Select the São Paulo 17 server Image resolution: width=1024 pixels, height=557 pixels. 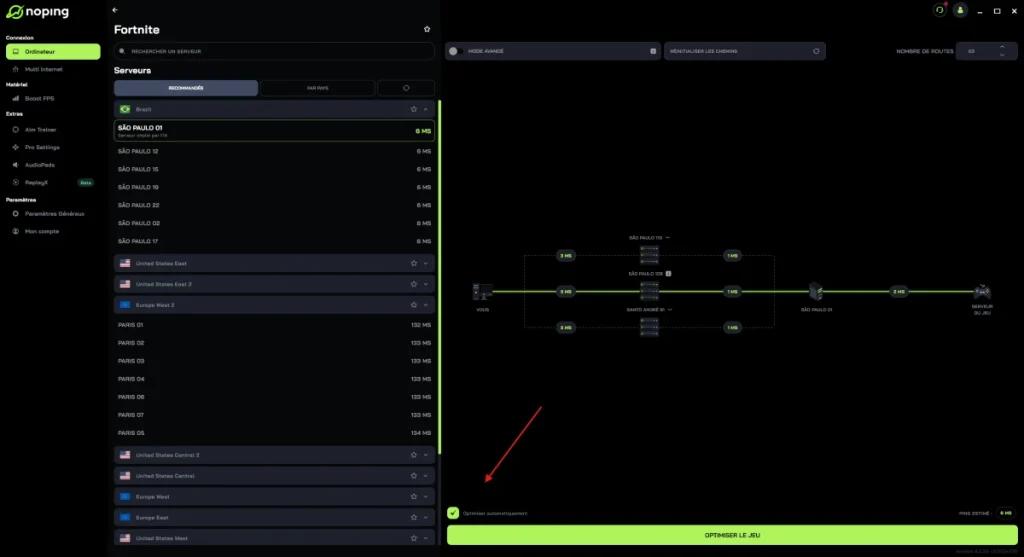click(274, 241)
